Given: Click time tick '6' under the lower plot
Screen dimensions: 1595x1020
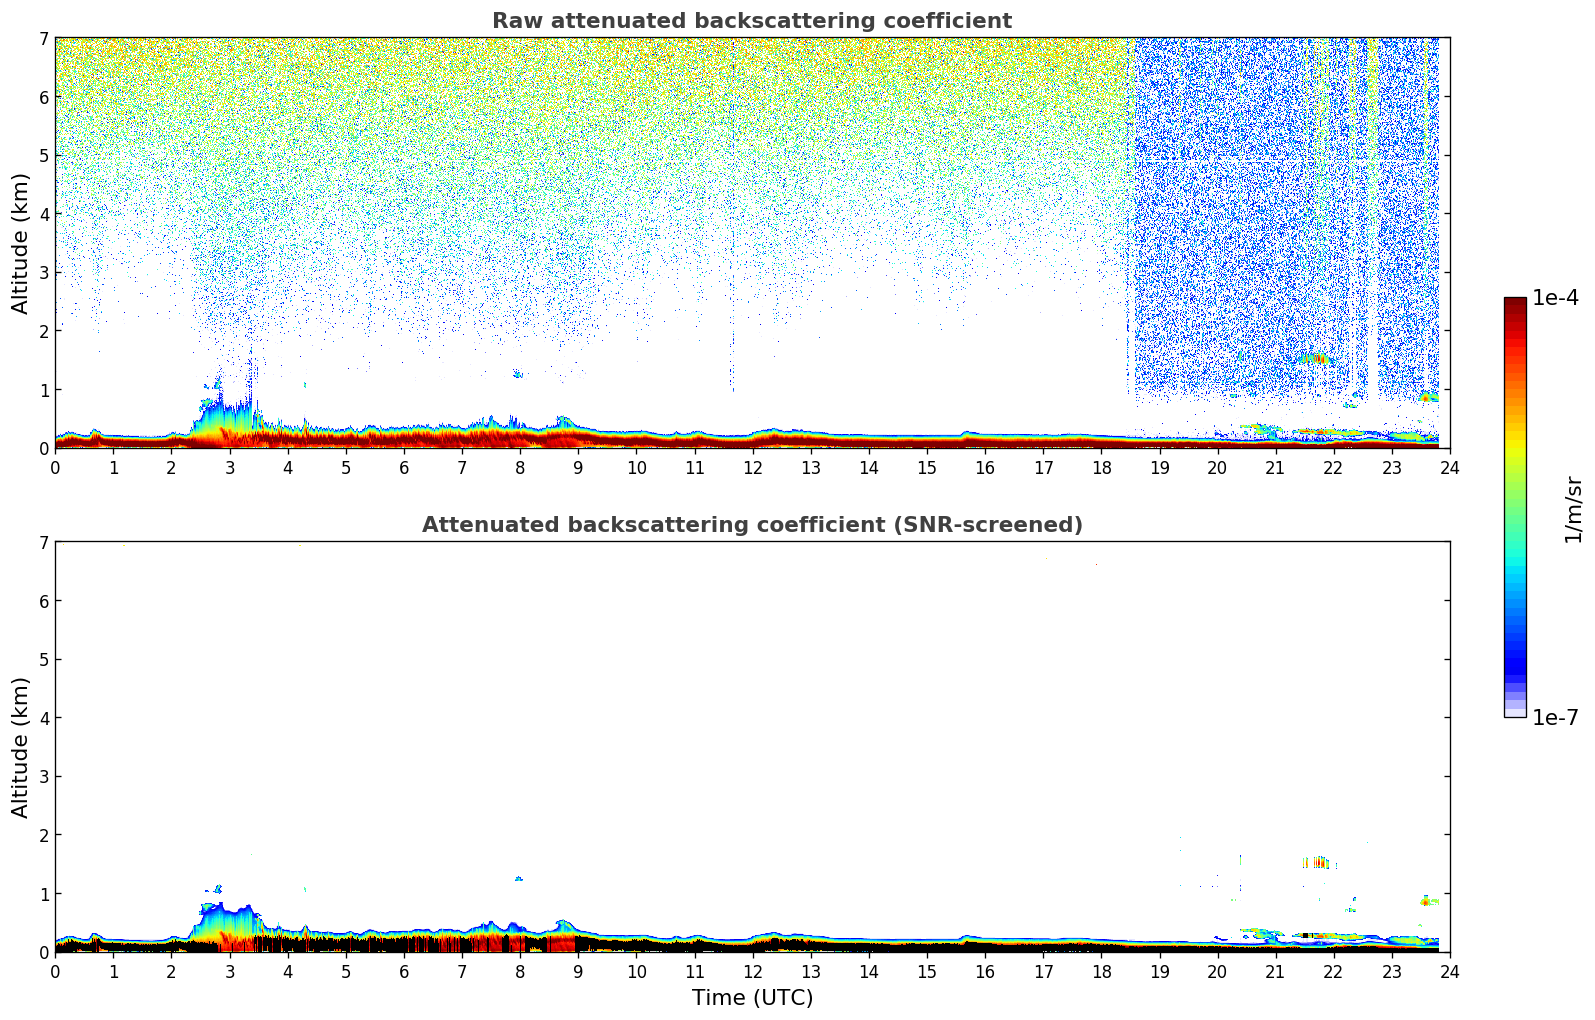Looking at the screenshot, I should point(404,971).
